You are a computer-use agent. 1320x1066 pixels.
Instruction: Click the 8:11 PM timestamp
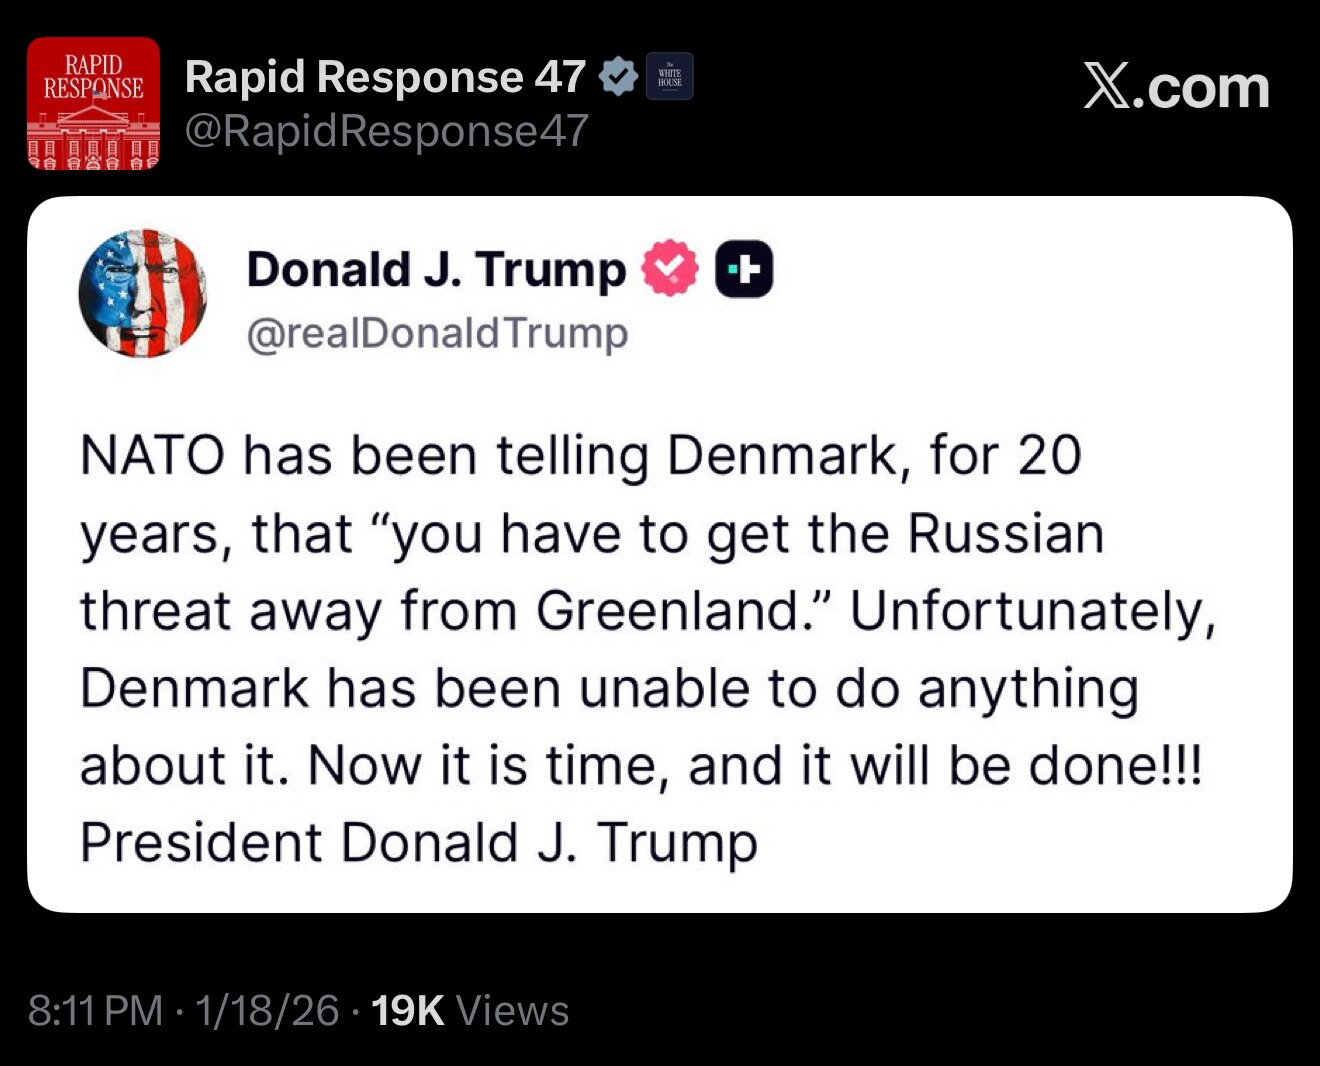point(94,1010)
